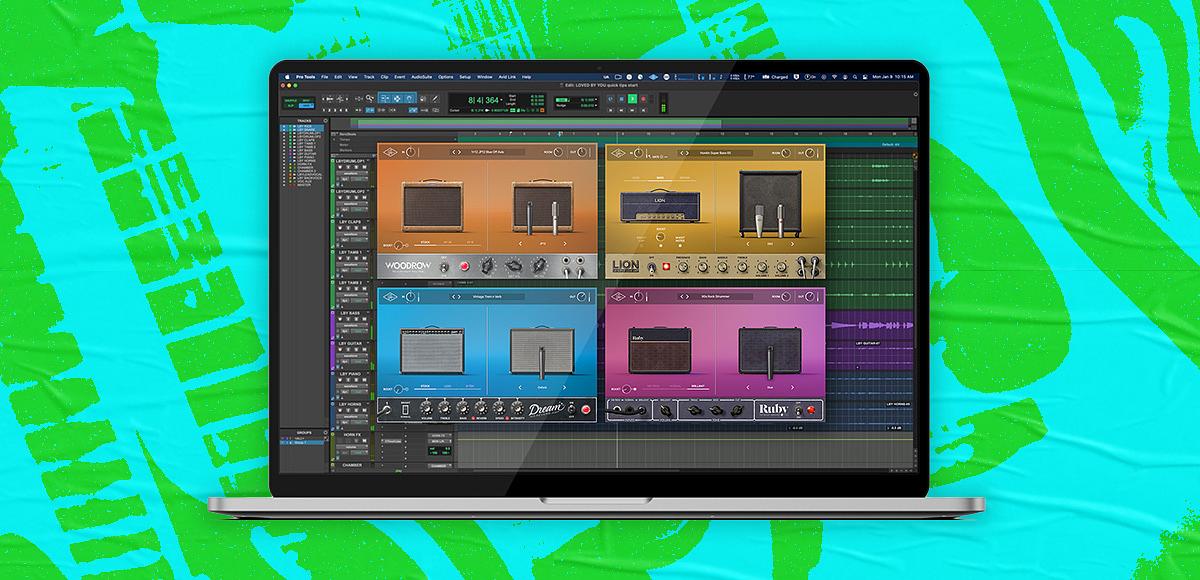This screenshot has height=580, width=1200.
Task: Click the Universal Audio logo in Ruby plugin
Action: pos(618,297)
